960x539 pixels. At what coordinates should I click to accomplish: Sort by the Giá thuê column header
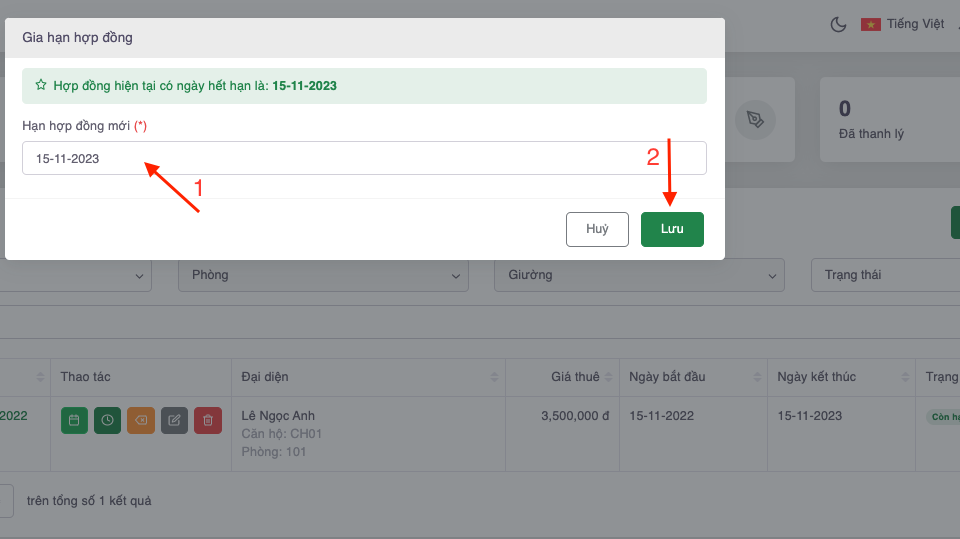tap(575, 377)
